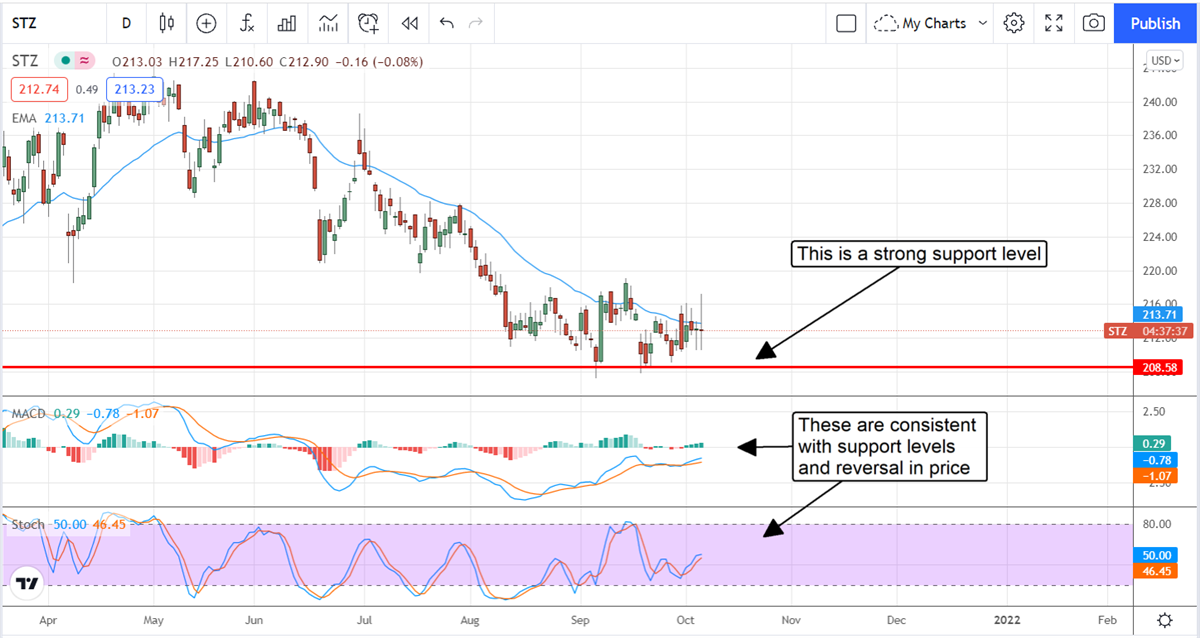Enter fullscreen mode
Screen dimensions: 1200x638
1054,22
